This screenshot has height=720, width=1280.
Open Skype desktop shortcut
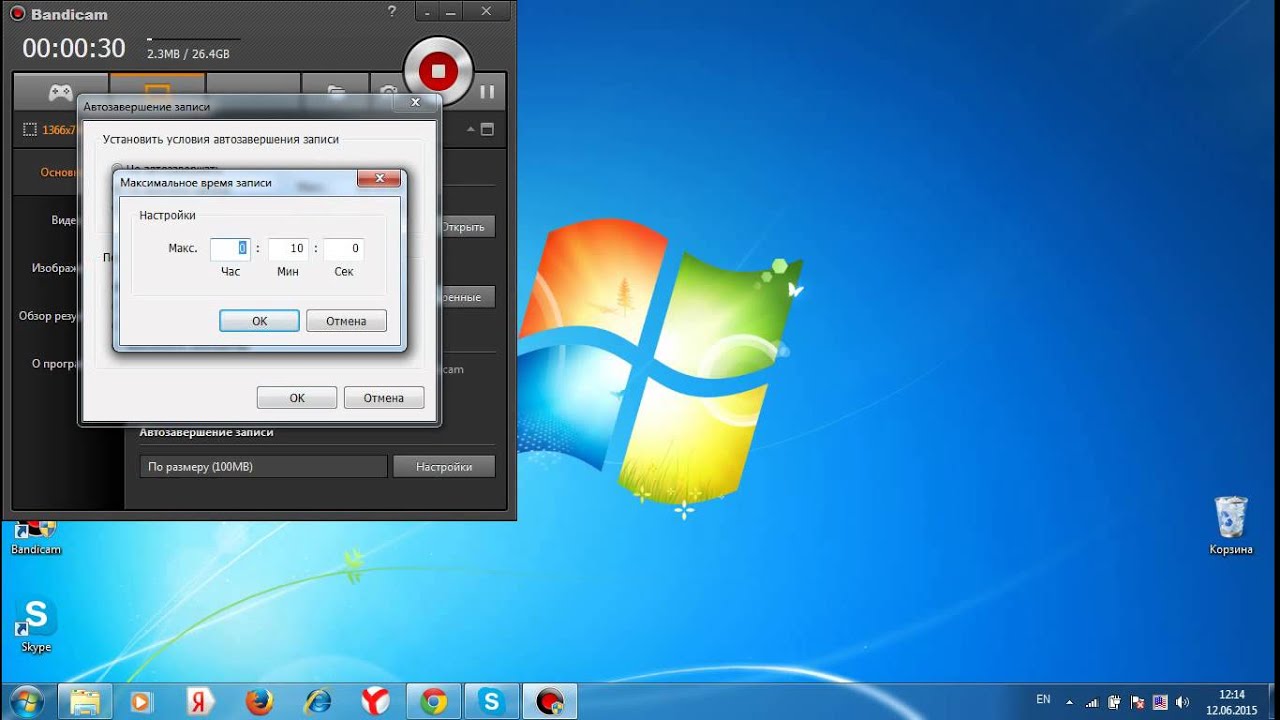click(36, 626)
